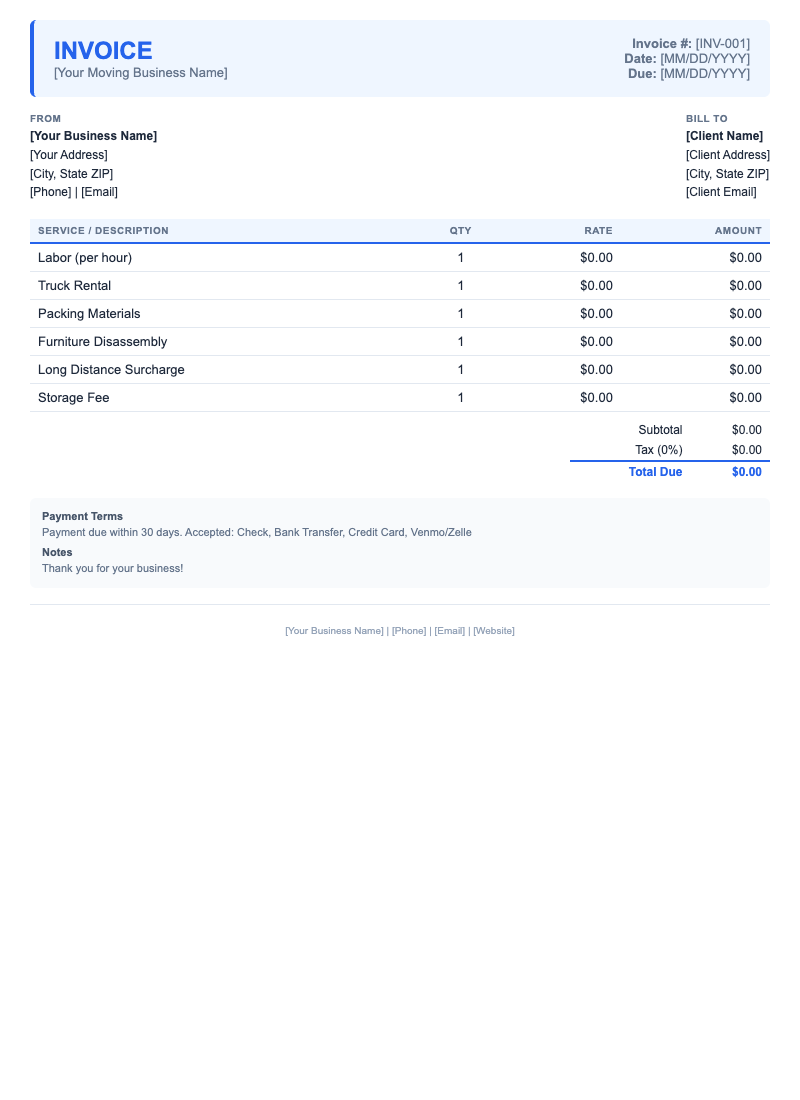
Task: Click the quantity in the Storage Fee row
Action: 460,398
